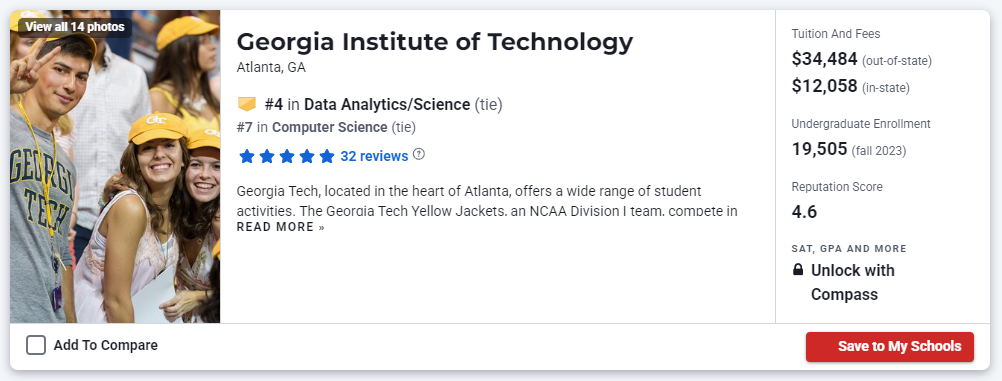Click the lock icon beside Unlock with Compass
Screen dimensions: 1002x381
coord(798,270)
